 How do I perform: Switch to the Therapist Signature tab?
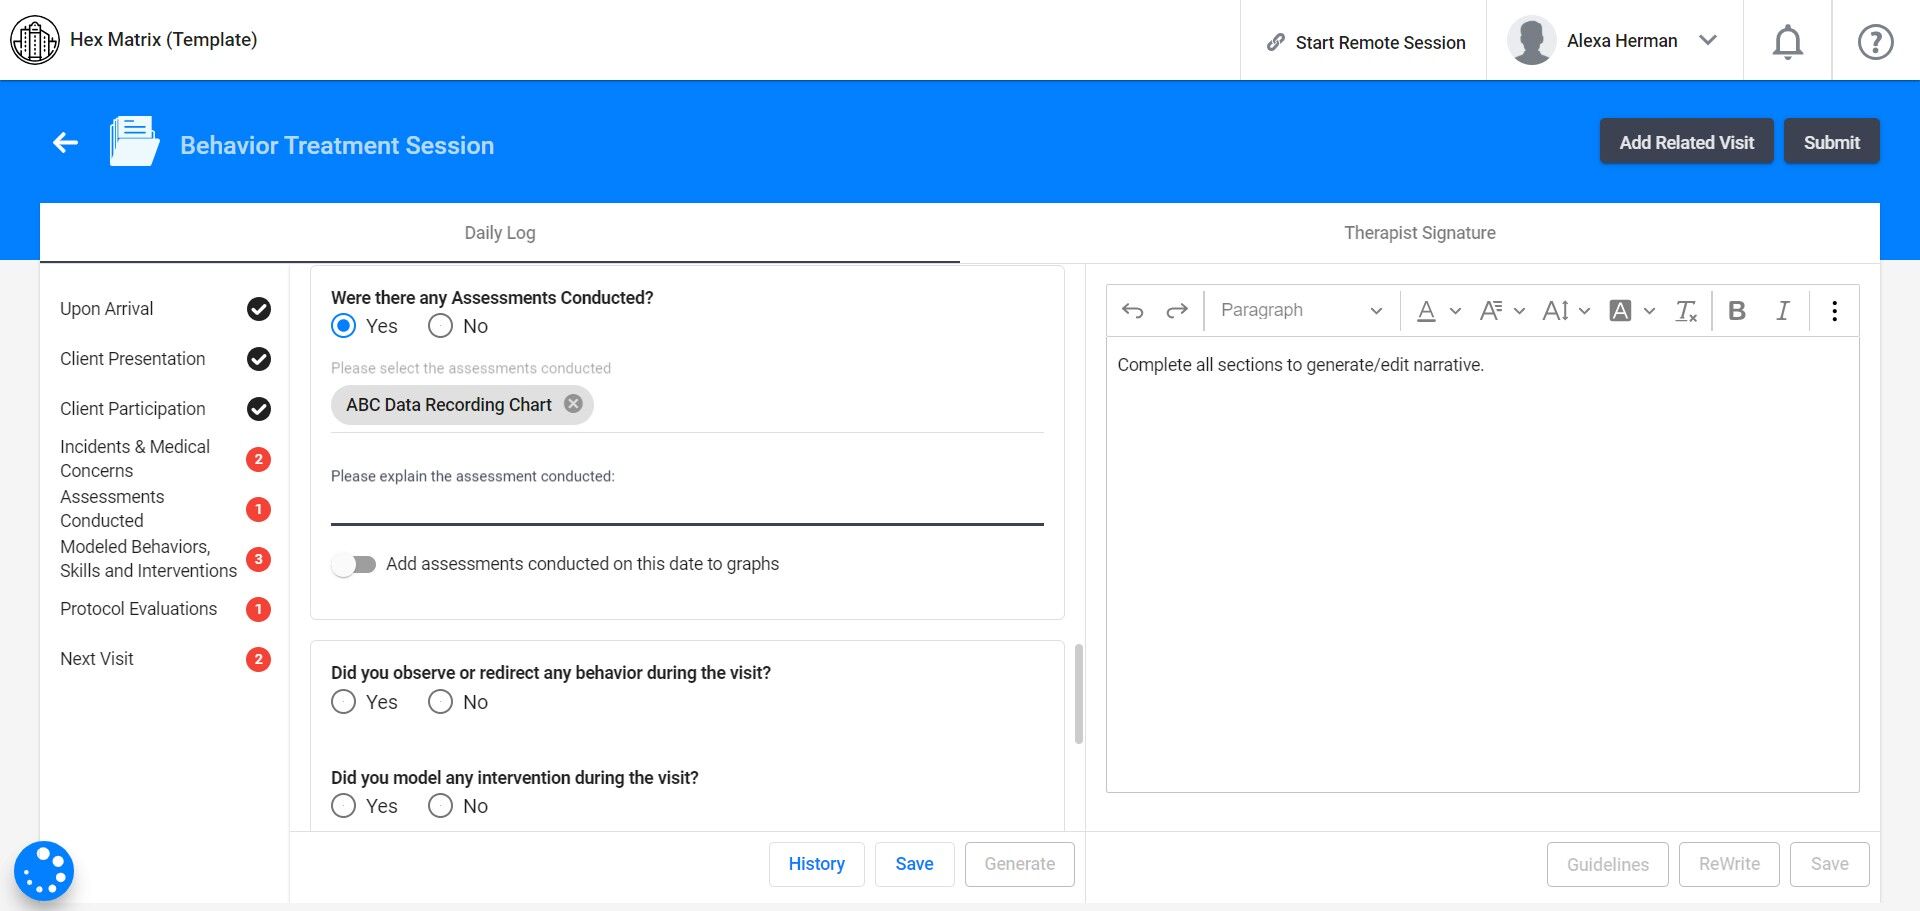[1419, 233]
